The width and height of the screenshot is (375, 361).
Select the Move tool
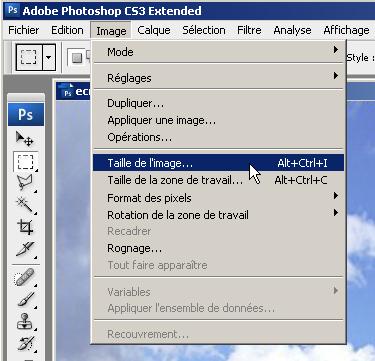pos(25,139)
